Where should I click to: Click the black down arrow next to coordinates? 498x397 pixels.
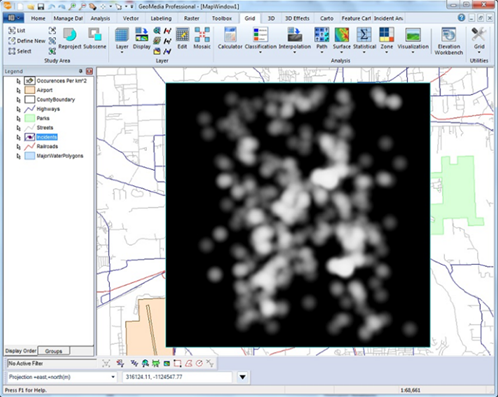coord(243,377)
